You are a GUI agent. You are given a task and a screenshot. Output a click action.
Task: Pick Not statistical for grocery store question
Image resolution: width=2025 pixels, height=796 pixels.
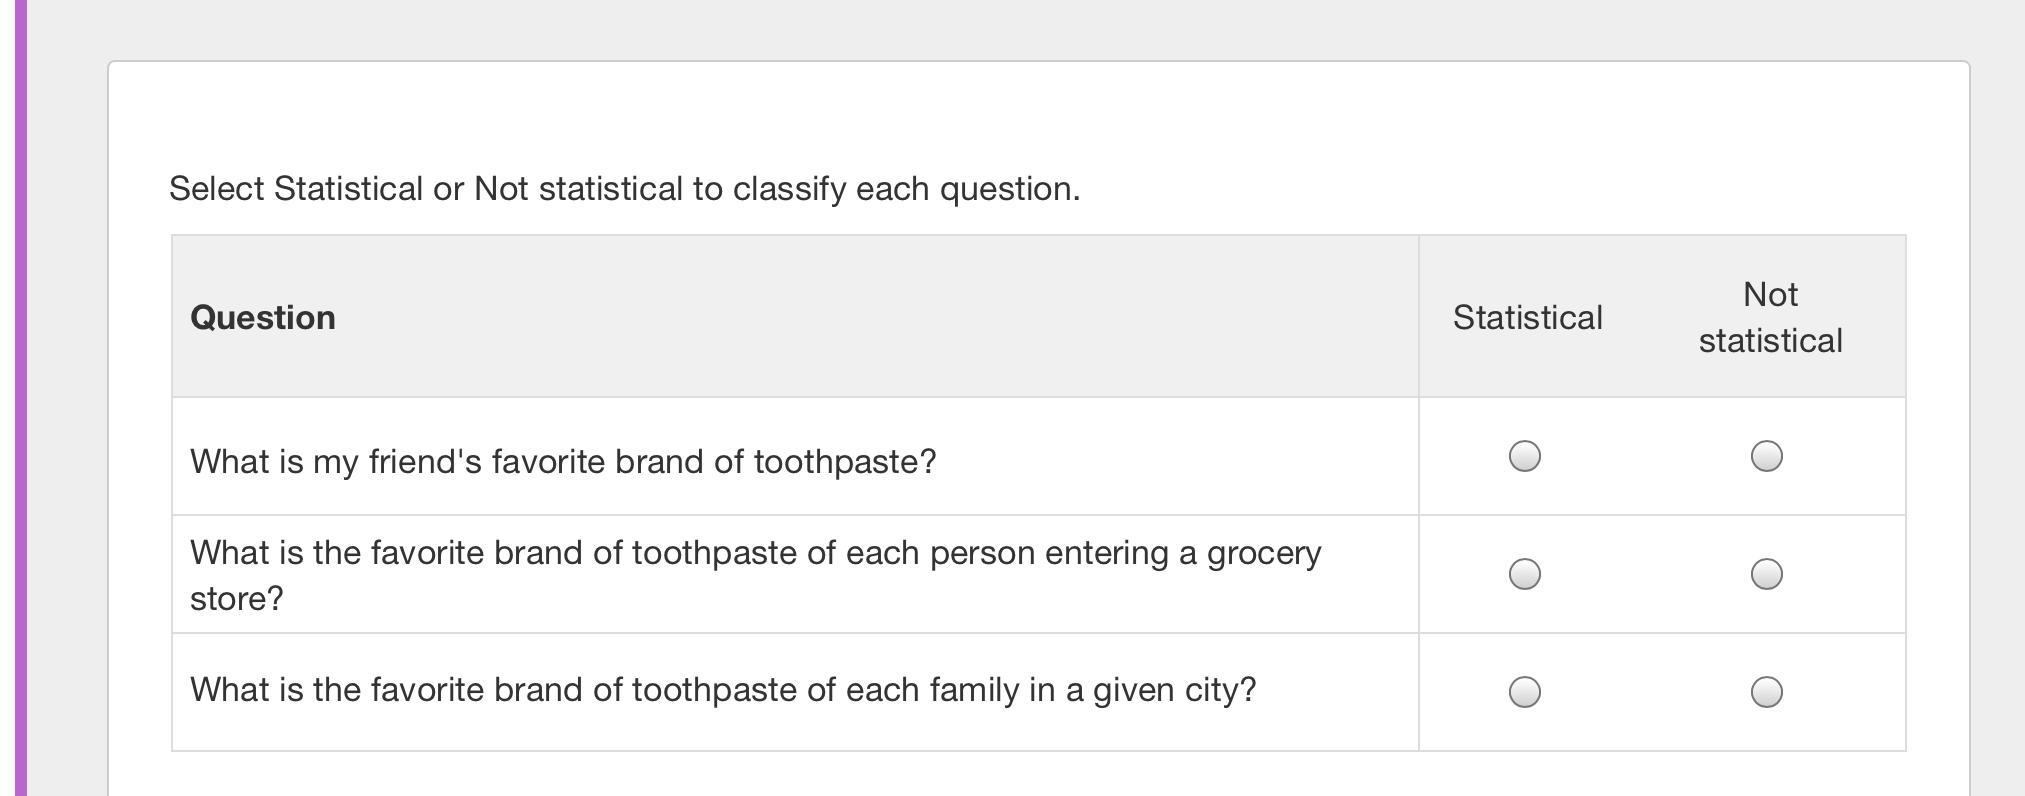[1767, 574]
